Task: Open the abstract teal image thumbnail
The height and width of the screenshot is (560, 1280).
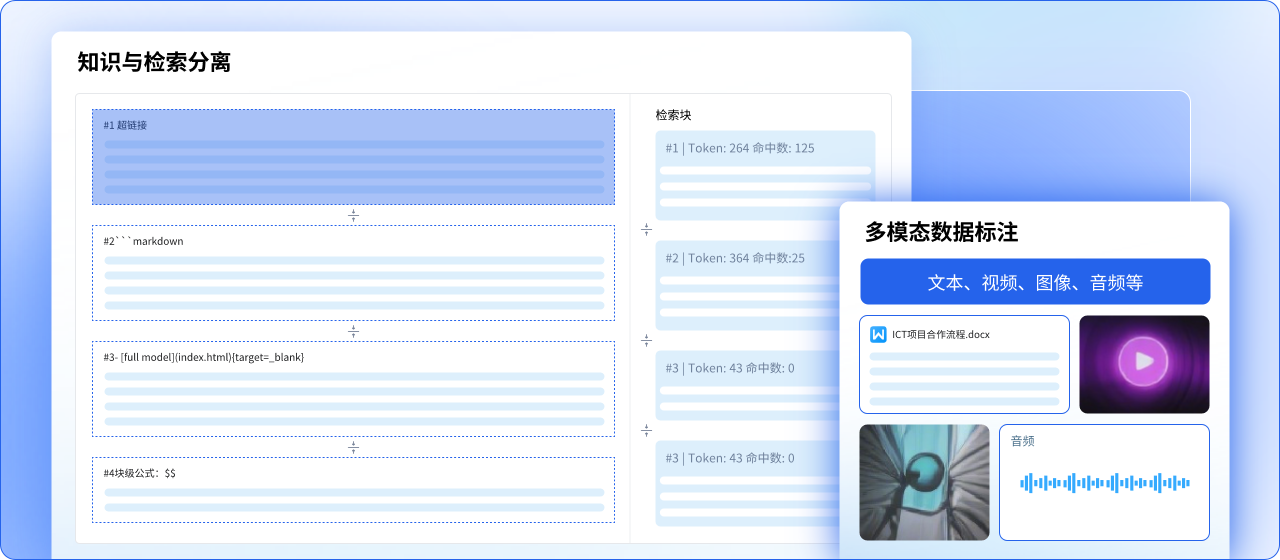Action: [924, 482]
